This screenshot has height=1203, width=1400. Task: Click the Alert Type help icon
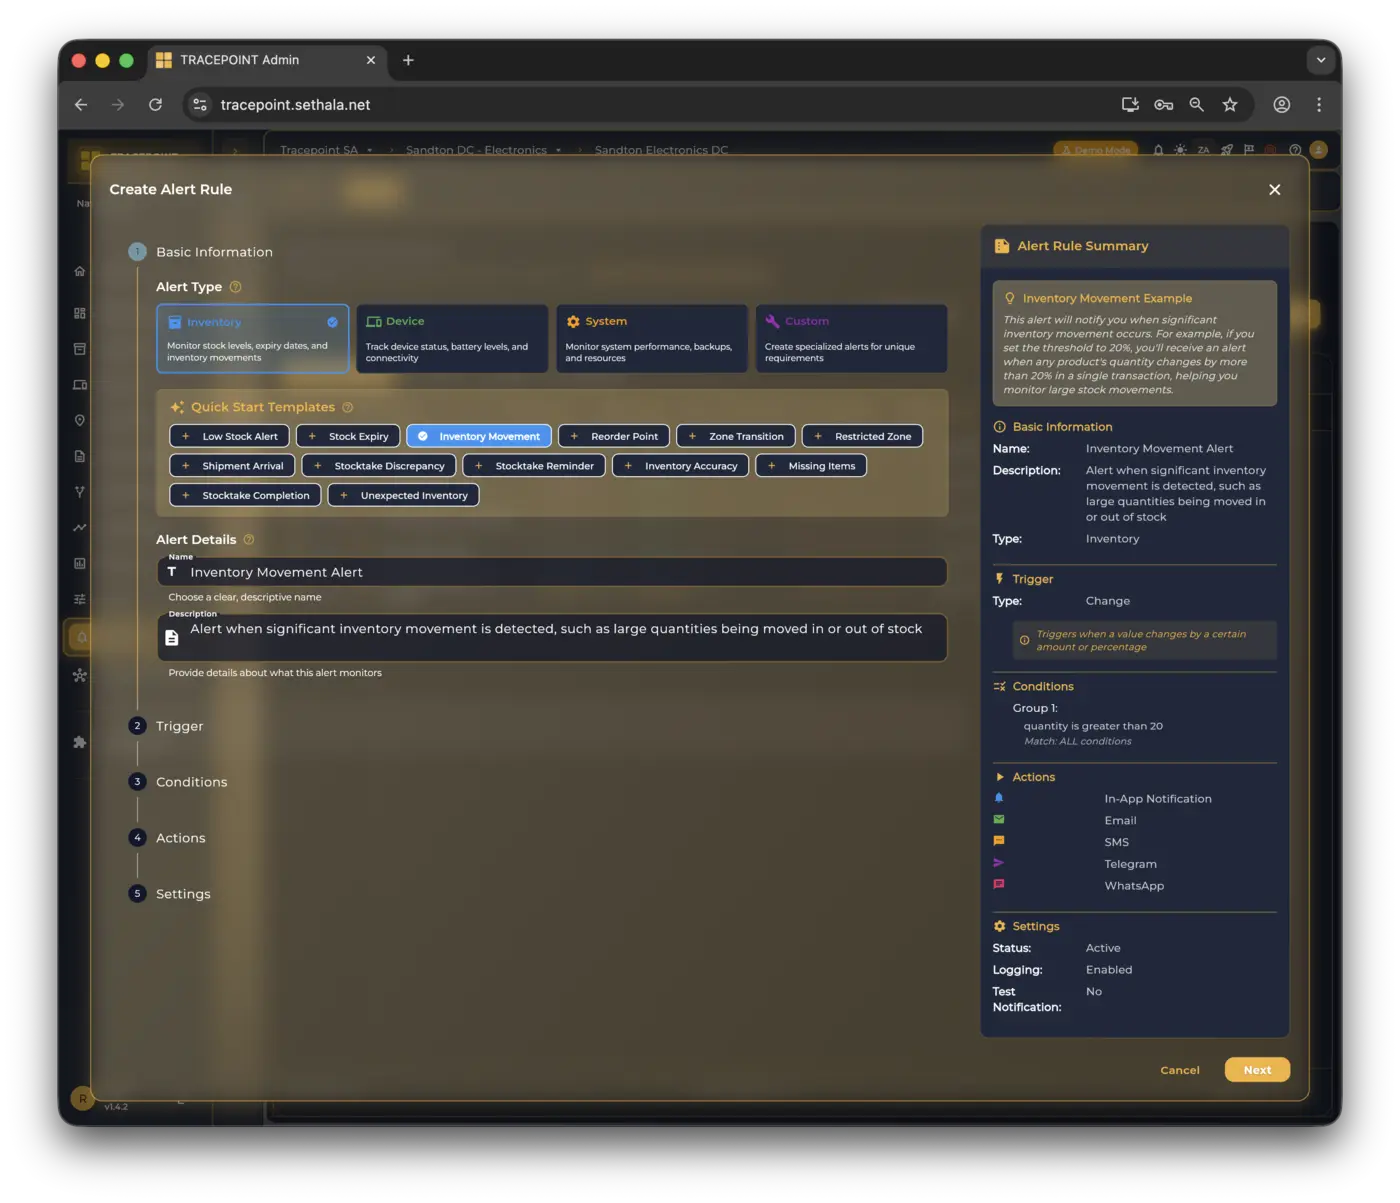[x=236, y=287]
